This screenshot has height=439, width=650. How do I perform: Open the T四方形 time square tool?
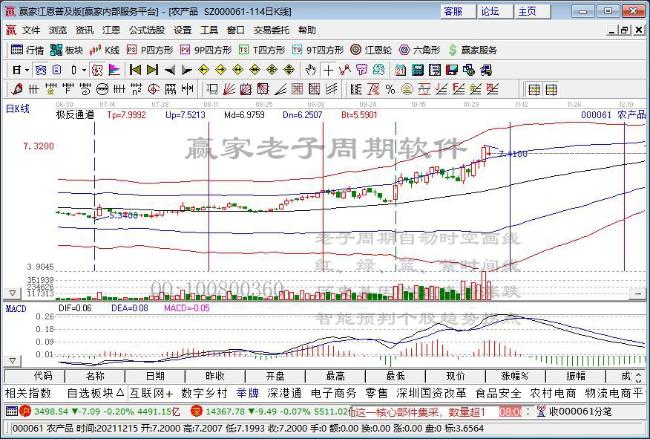[x=262, y=50]
